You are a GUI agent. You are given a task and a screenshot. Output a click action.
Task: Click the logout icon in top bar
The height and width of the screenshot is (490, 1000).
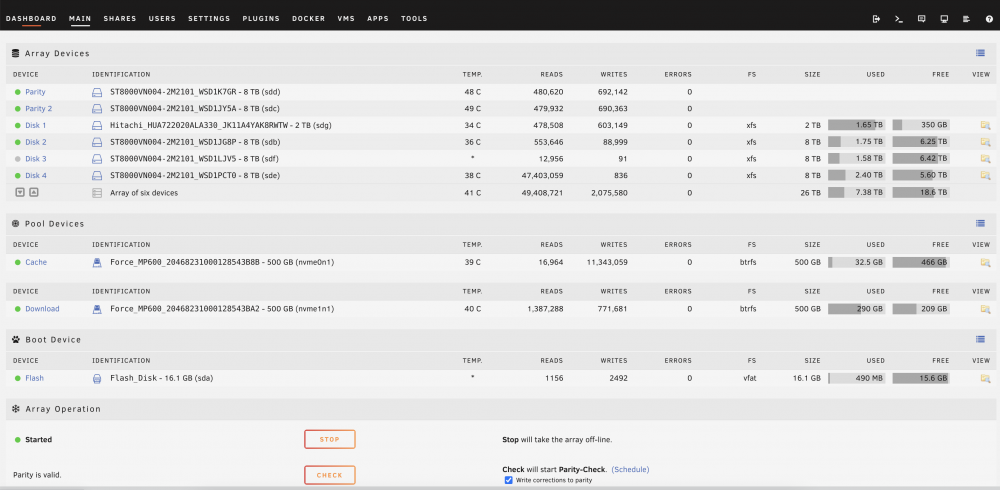[x=876, y=19]
